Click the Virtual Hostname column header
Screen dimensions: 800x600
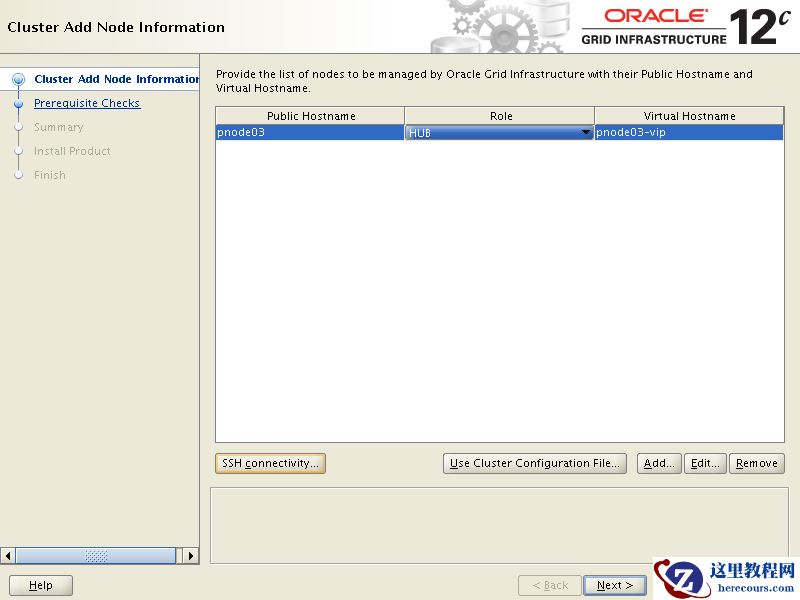pyautogui.click(x=689, y=116)
